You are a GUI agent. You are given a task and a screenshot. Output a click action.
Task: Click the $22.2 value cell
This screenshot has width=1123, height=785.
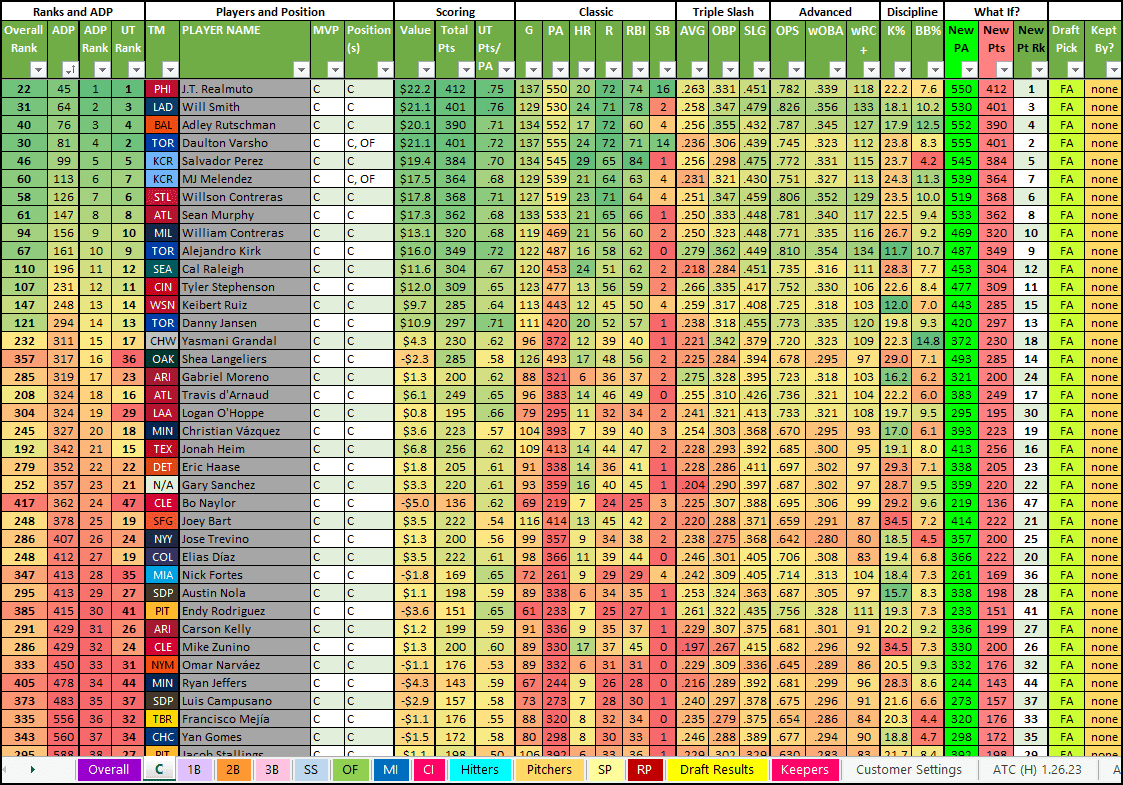click(415, 89)
